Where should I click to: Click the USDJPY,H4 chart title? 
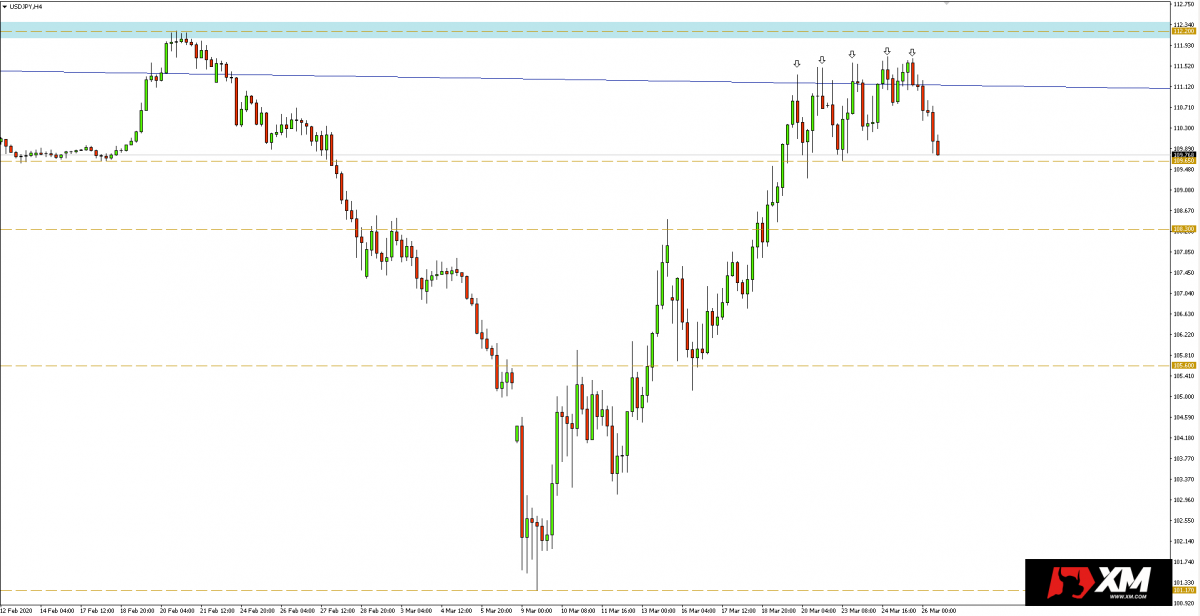pyautogui.click(x=26, y=6)
